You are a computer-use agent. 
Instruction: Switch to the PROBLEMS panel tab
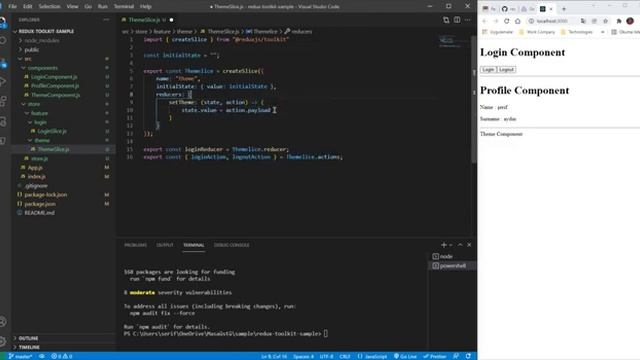click(x=135, y=245)
